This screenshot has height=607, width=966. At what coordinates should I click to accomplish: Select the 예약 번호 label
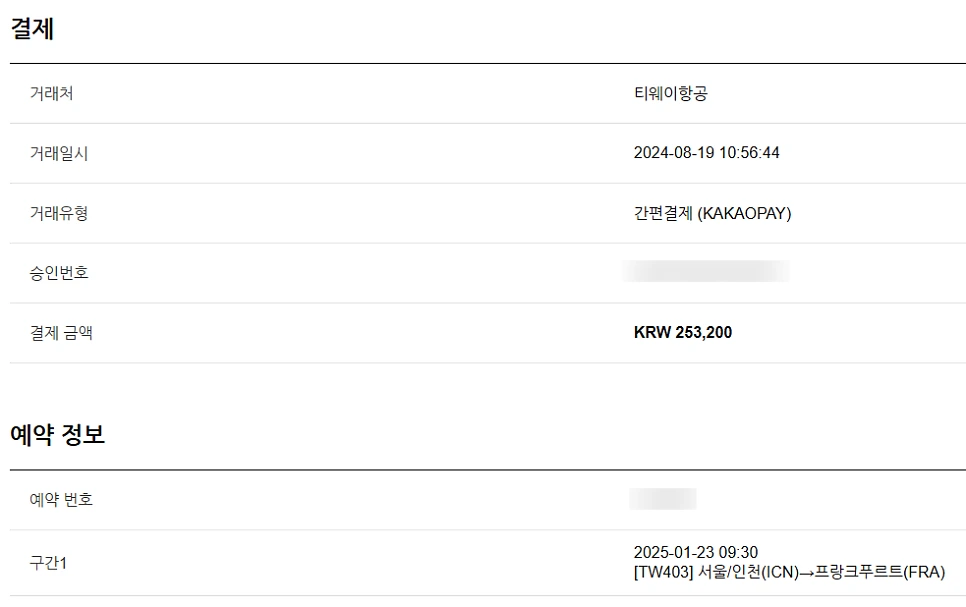[61, 499]
